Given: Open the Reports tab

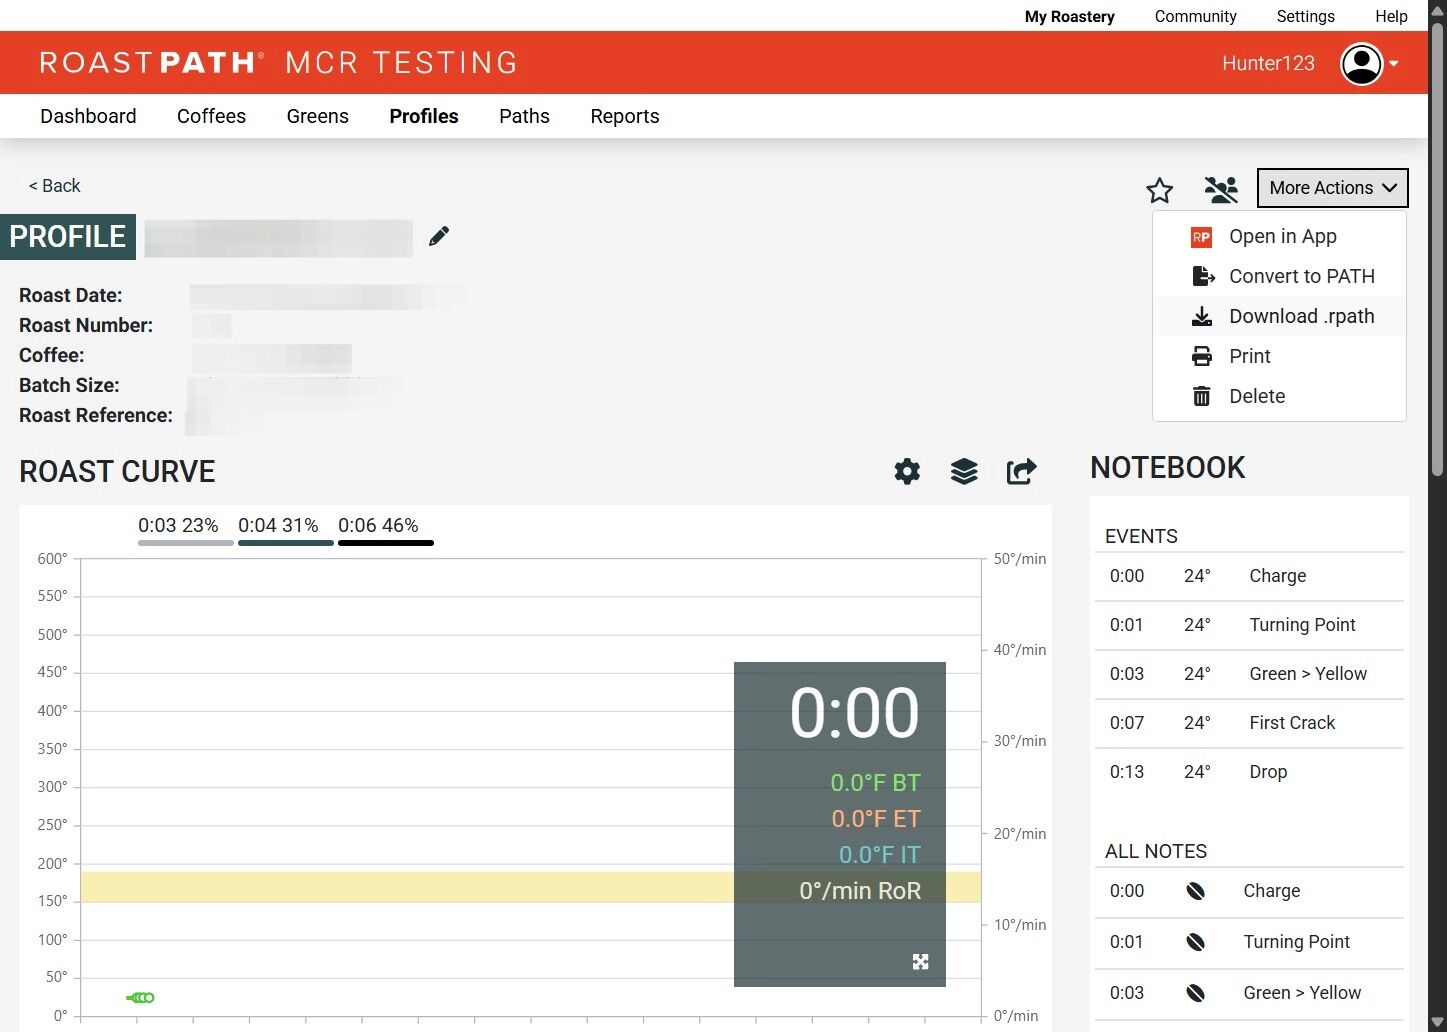Looking at the screenshot, I should [x=625, y=116].
